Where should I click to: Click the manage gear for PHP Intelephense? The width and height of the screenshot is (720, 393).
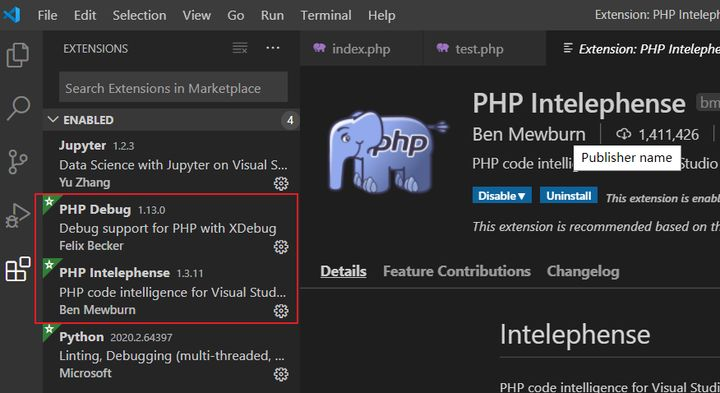coord(281,311)
